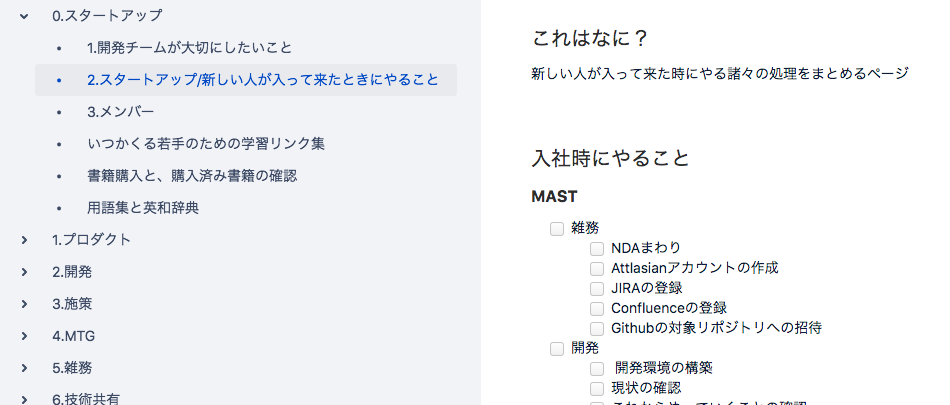The width and height of the screenshot is (950, 405).
Task: Toggle the Confluenceの登録 checkbox
Action: [597, 308]
